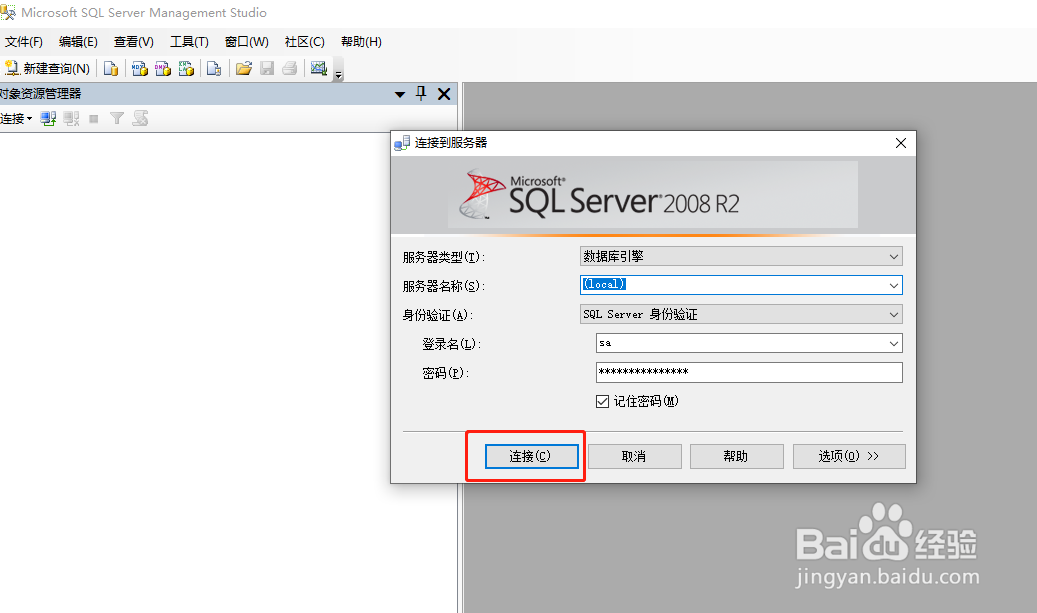Click the MDX query icon
This screenshot has height=613, width=1037.
point(140,68)
